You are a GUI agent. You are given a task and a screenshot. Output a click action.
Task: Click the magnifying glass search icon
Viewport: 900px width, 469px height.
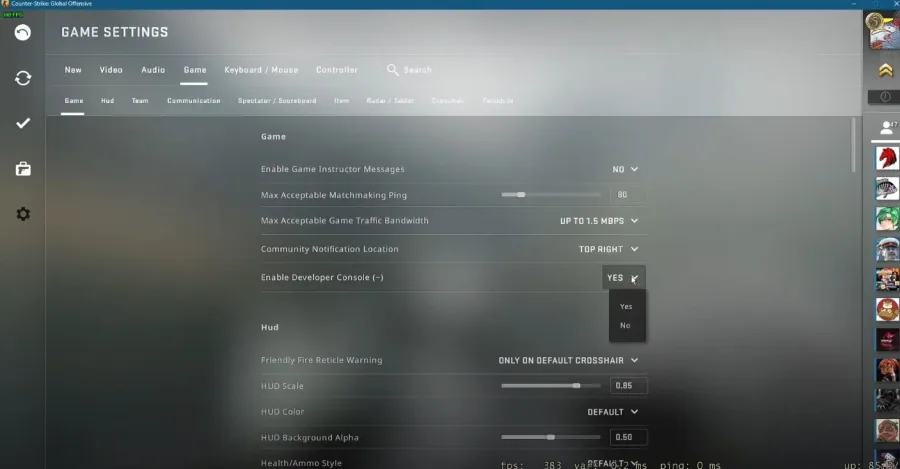coord(393,70)
